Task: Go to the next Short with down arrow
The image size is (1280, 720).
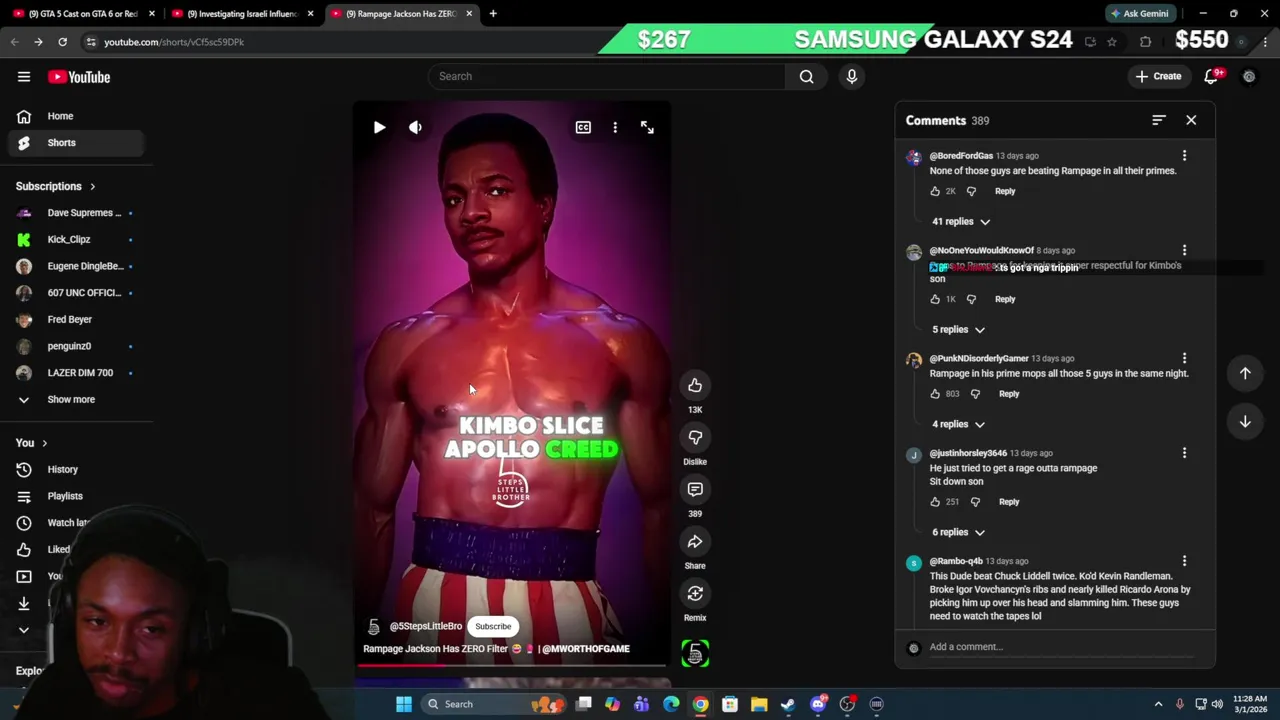Action: (1245, 421)
